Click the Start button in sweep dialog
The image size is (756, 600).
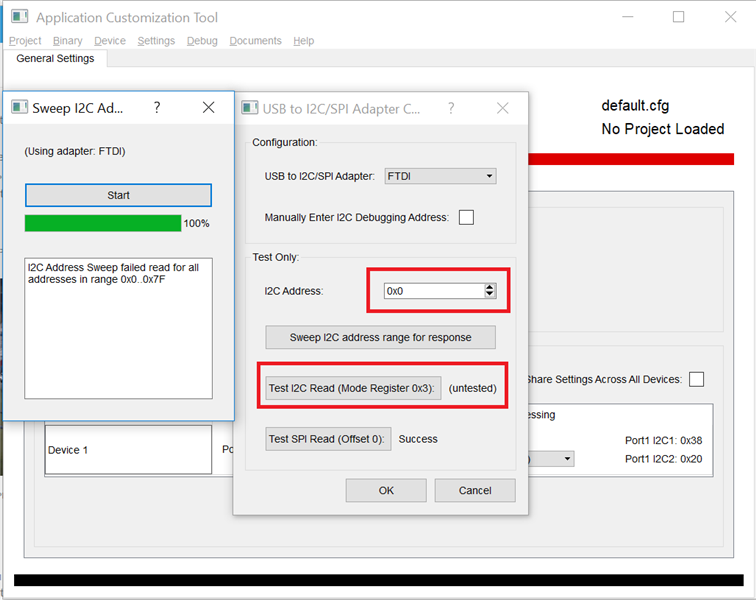[118, 195]
